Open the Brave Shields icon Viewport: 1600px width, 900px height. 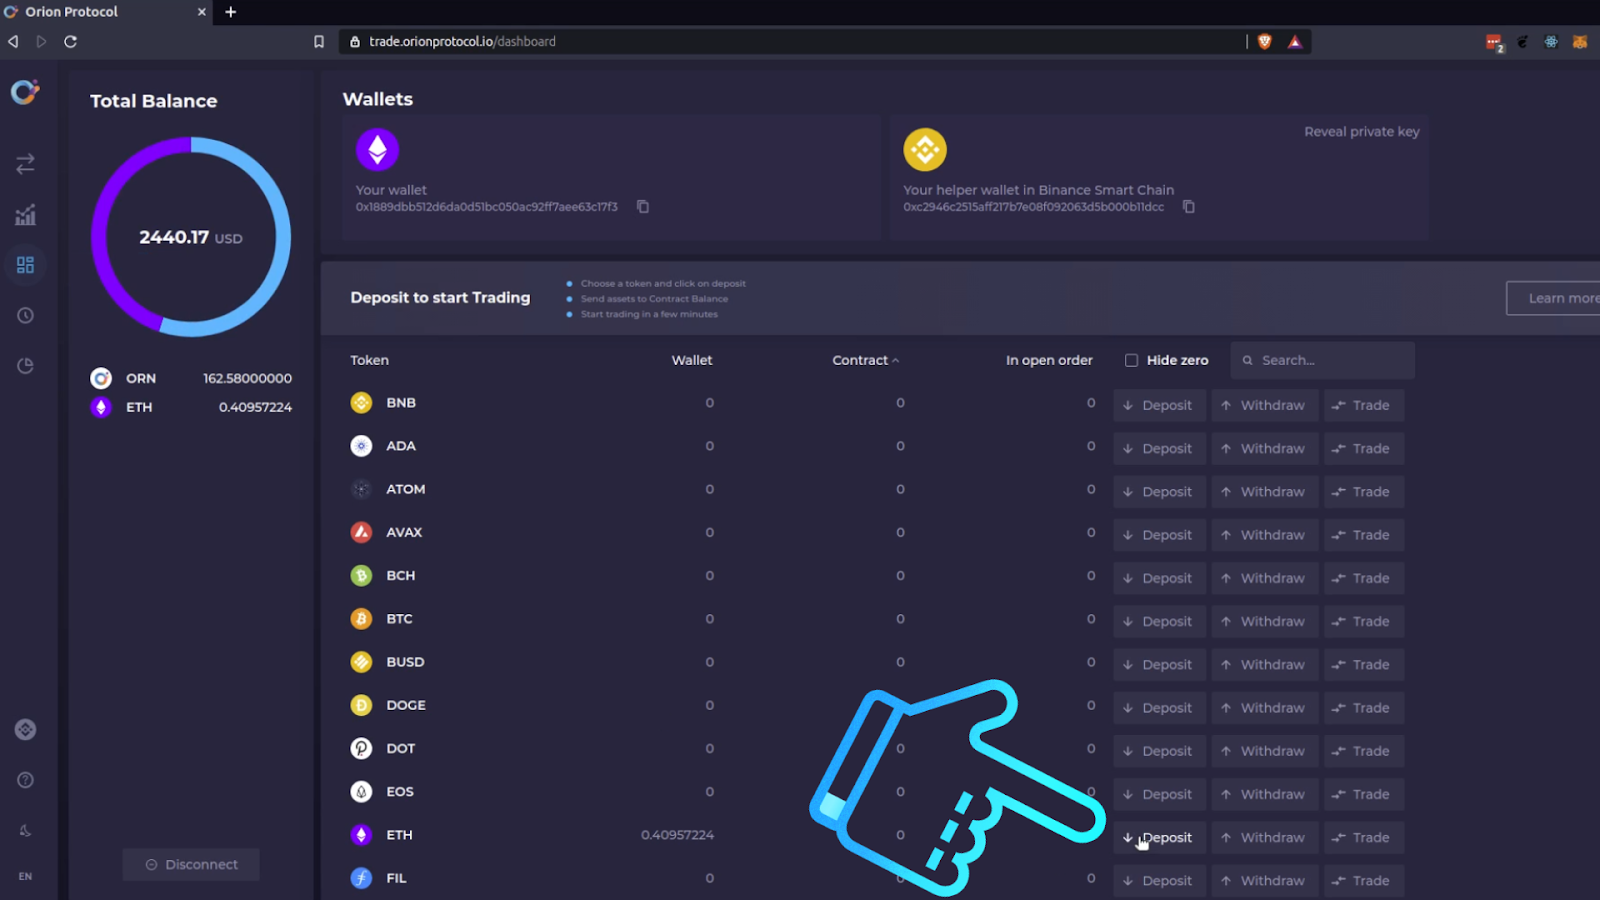[1265, 41]
